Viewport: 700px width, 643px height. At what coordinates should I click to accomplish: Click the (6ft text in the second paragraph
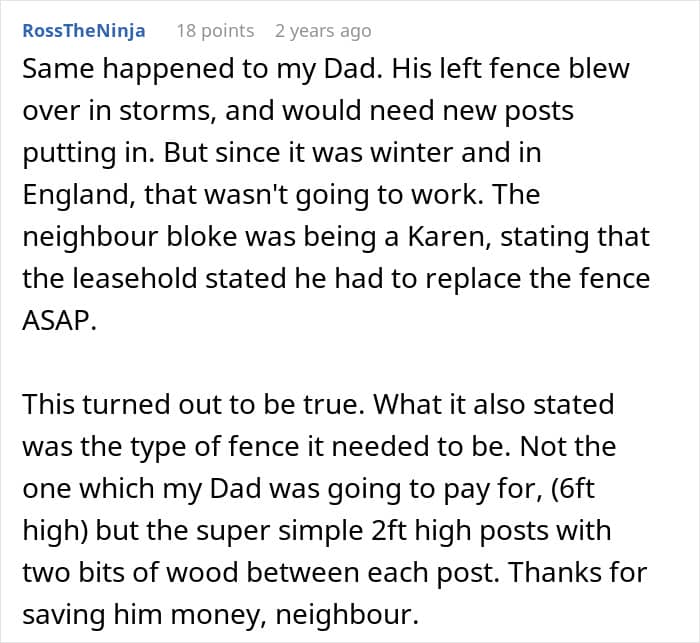pyautogui.click(x=572, y=488)
